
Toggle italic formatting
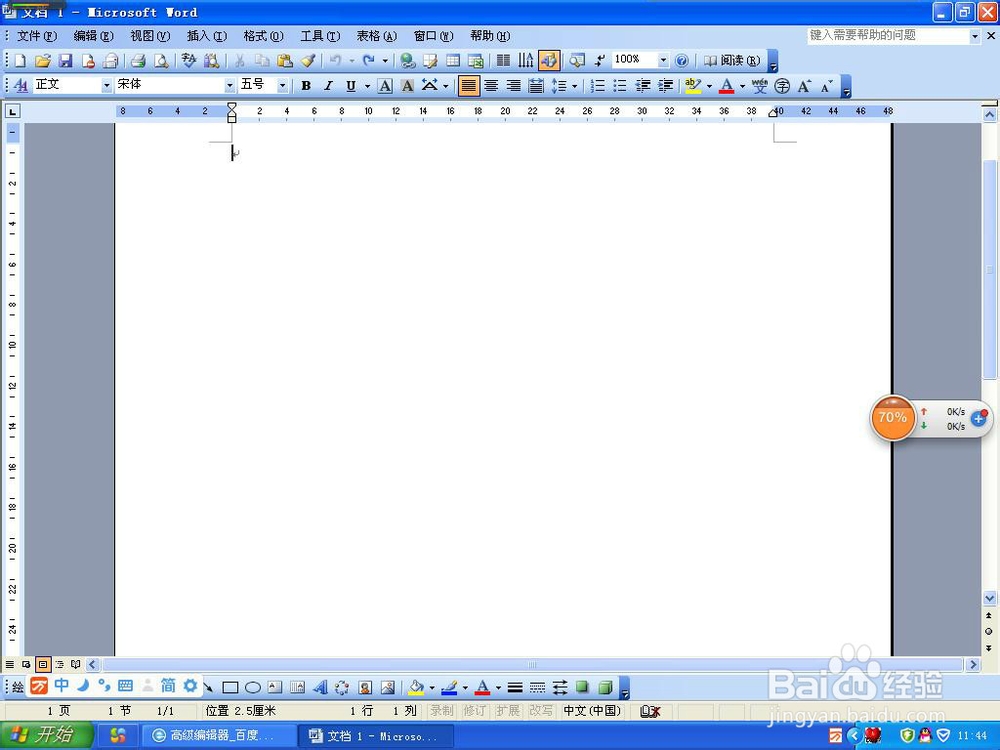coord(328,85)
